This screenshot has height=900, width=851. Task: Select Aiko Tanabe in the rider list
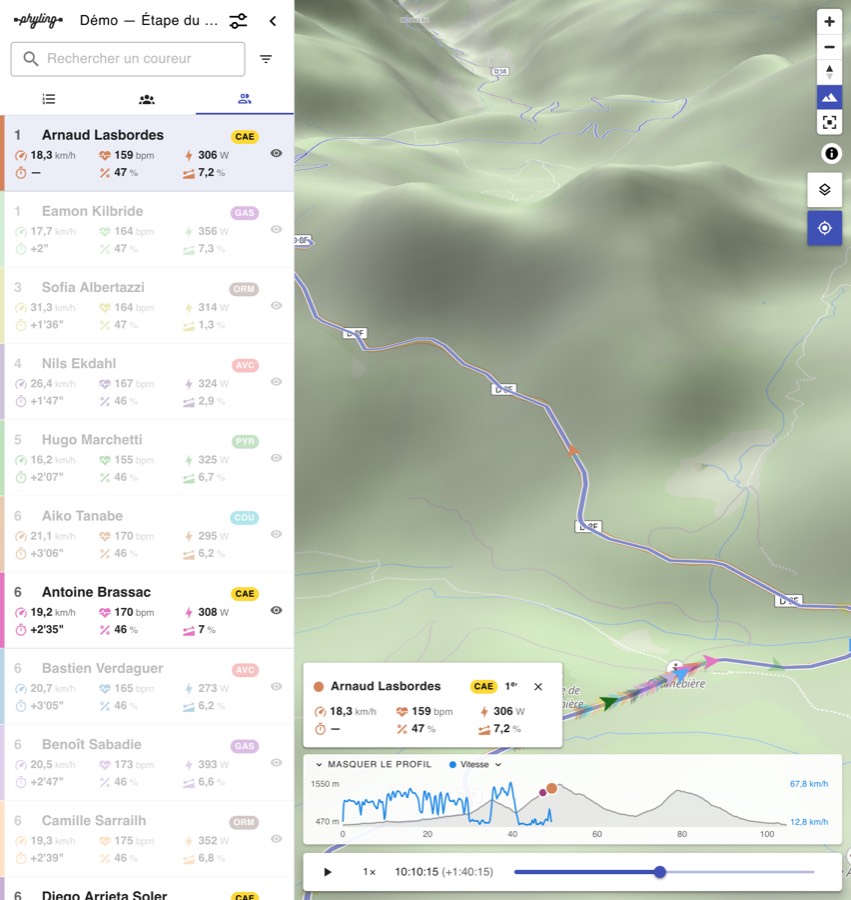[147, 534]
